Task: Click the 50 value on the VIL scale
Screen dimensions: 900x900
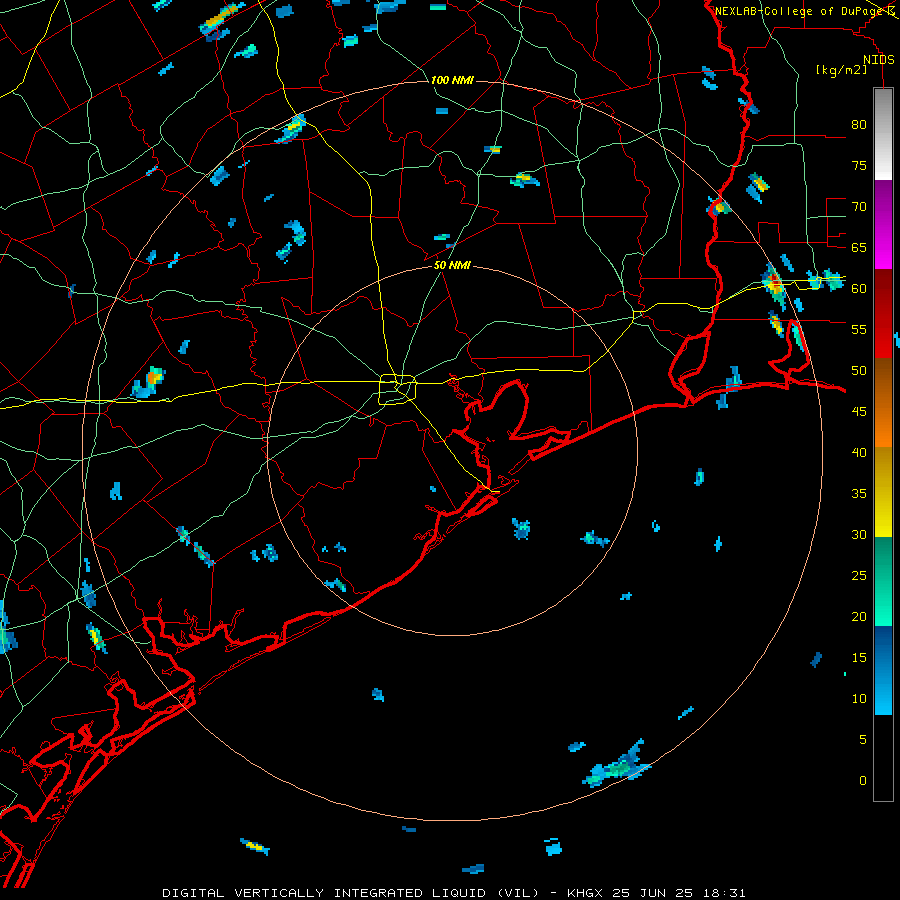Action: coord(859,371)
